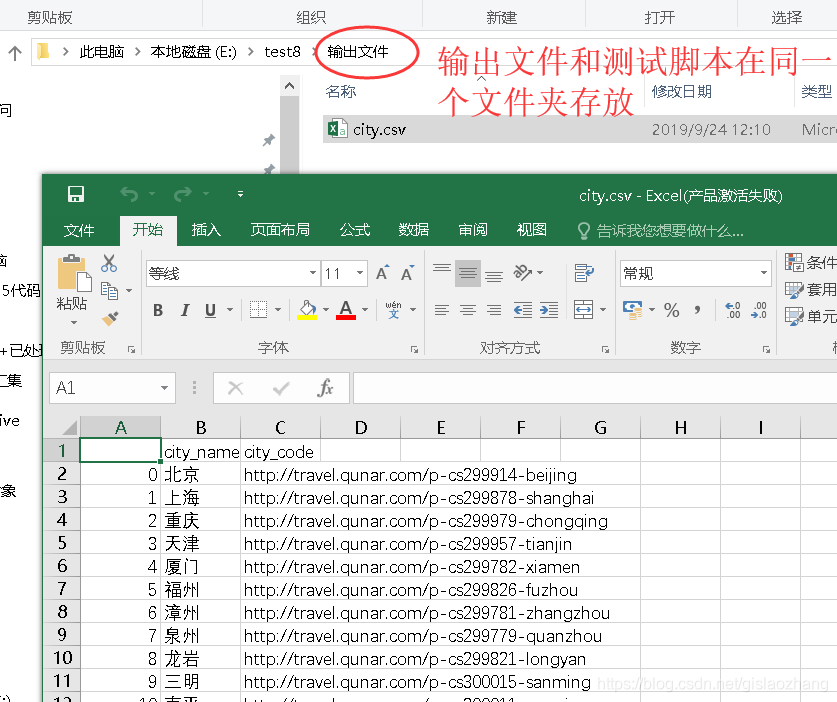The height and width of the screenshot is (702, 837).
Task: Switch to the 审阅 ribbon tab
Action: pyautogui.click(x=473, y=230)
